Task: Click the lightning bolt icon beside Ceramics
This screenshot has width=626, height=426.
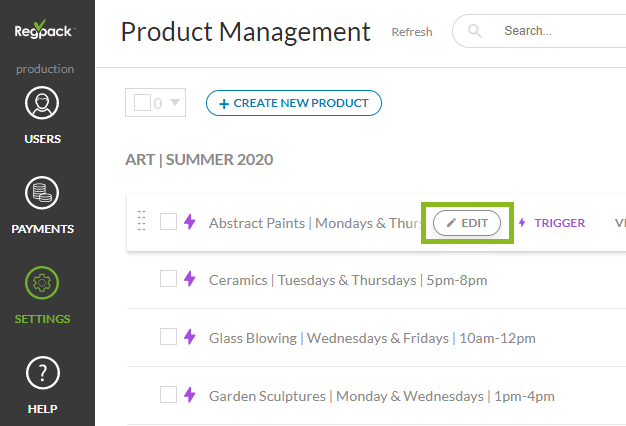Action: 189,280
